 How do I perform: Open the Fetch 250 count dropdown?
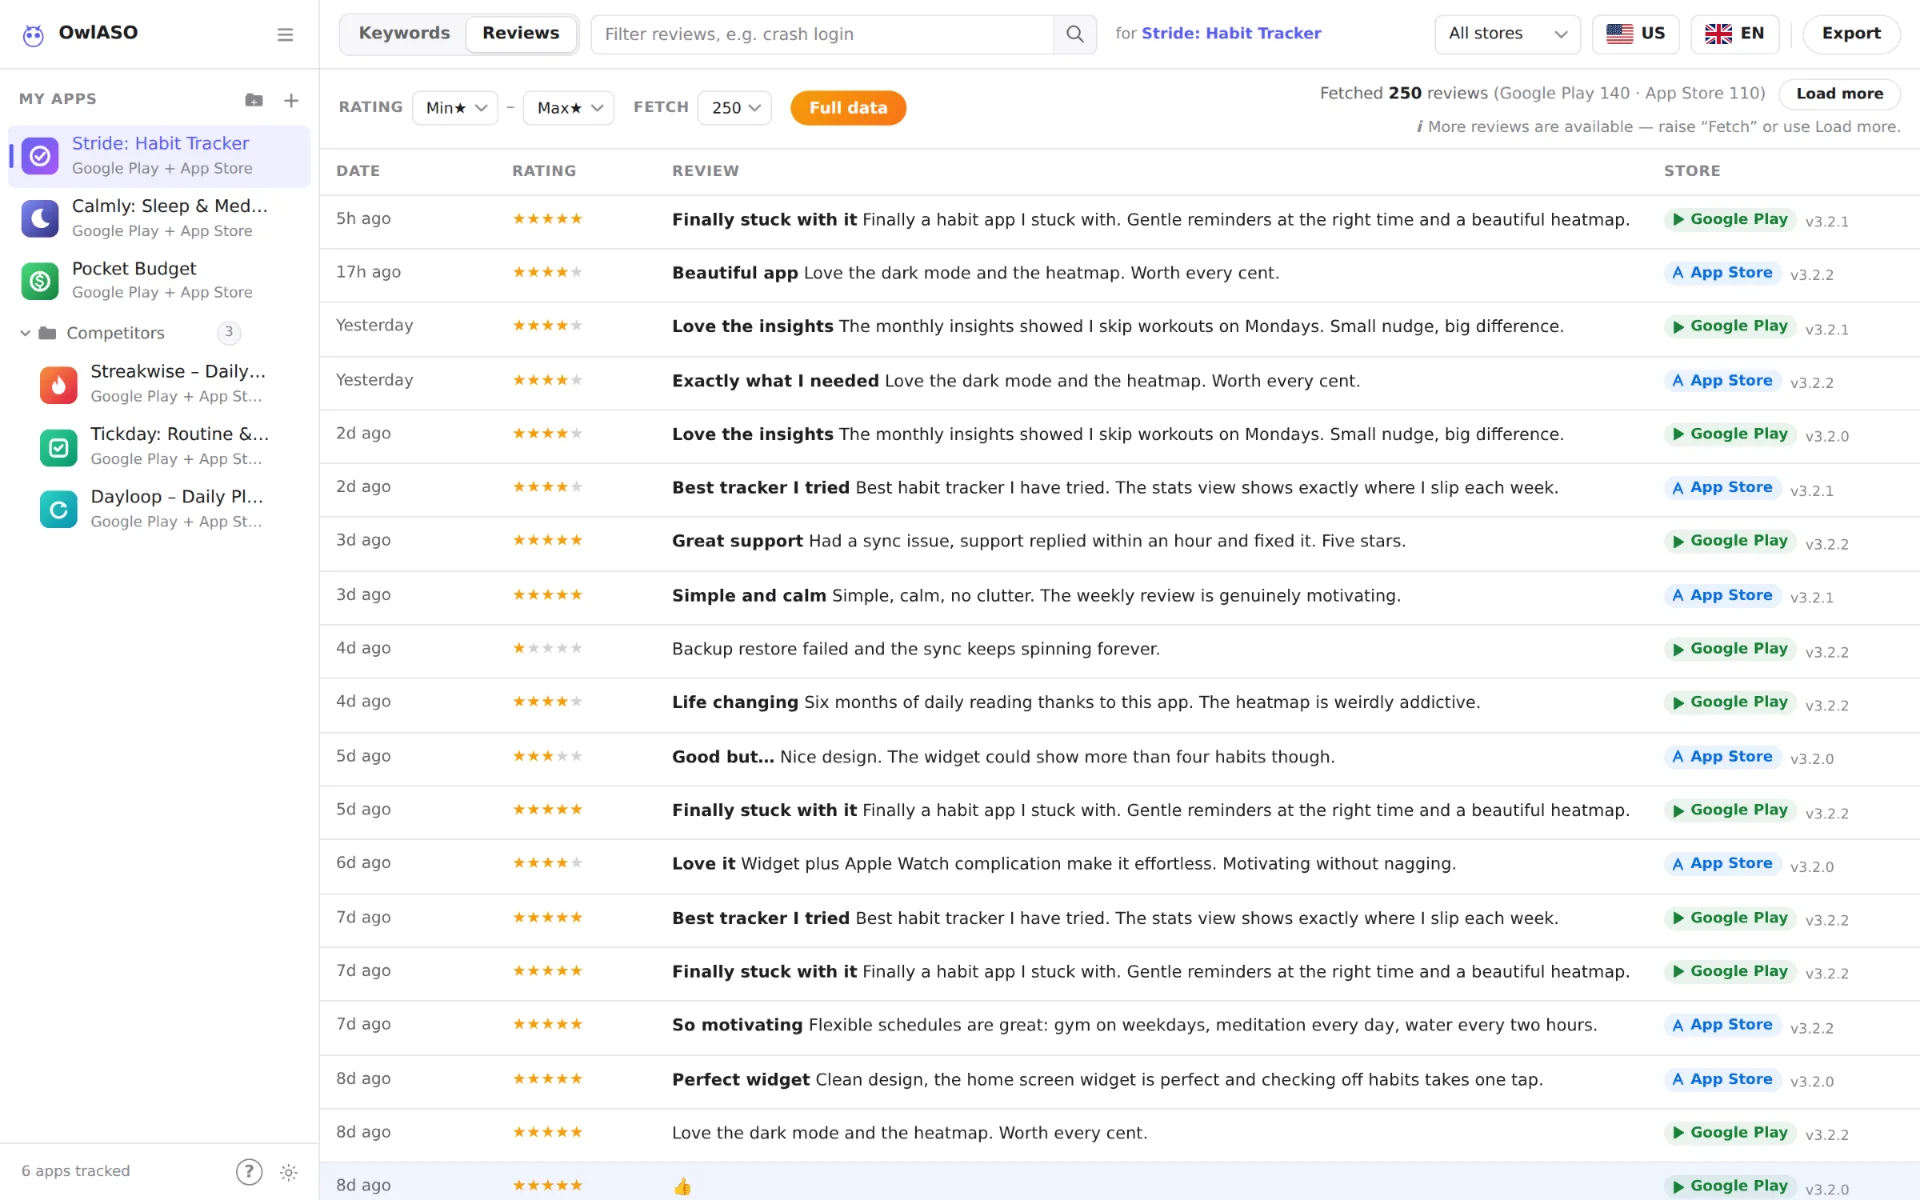735,108
